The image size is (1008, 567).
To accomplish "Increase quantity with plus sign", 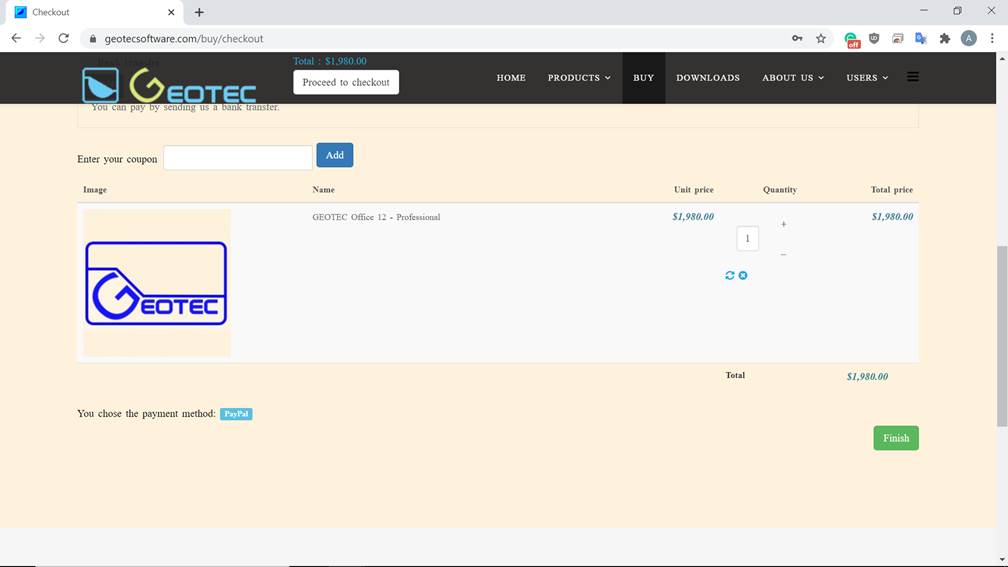I will 783,224.
